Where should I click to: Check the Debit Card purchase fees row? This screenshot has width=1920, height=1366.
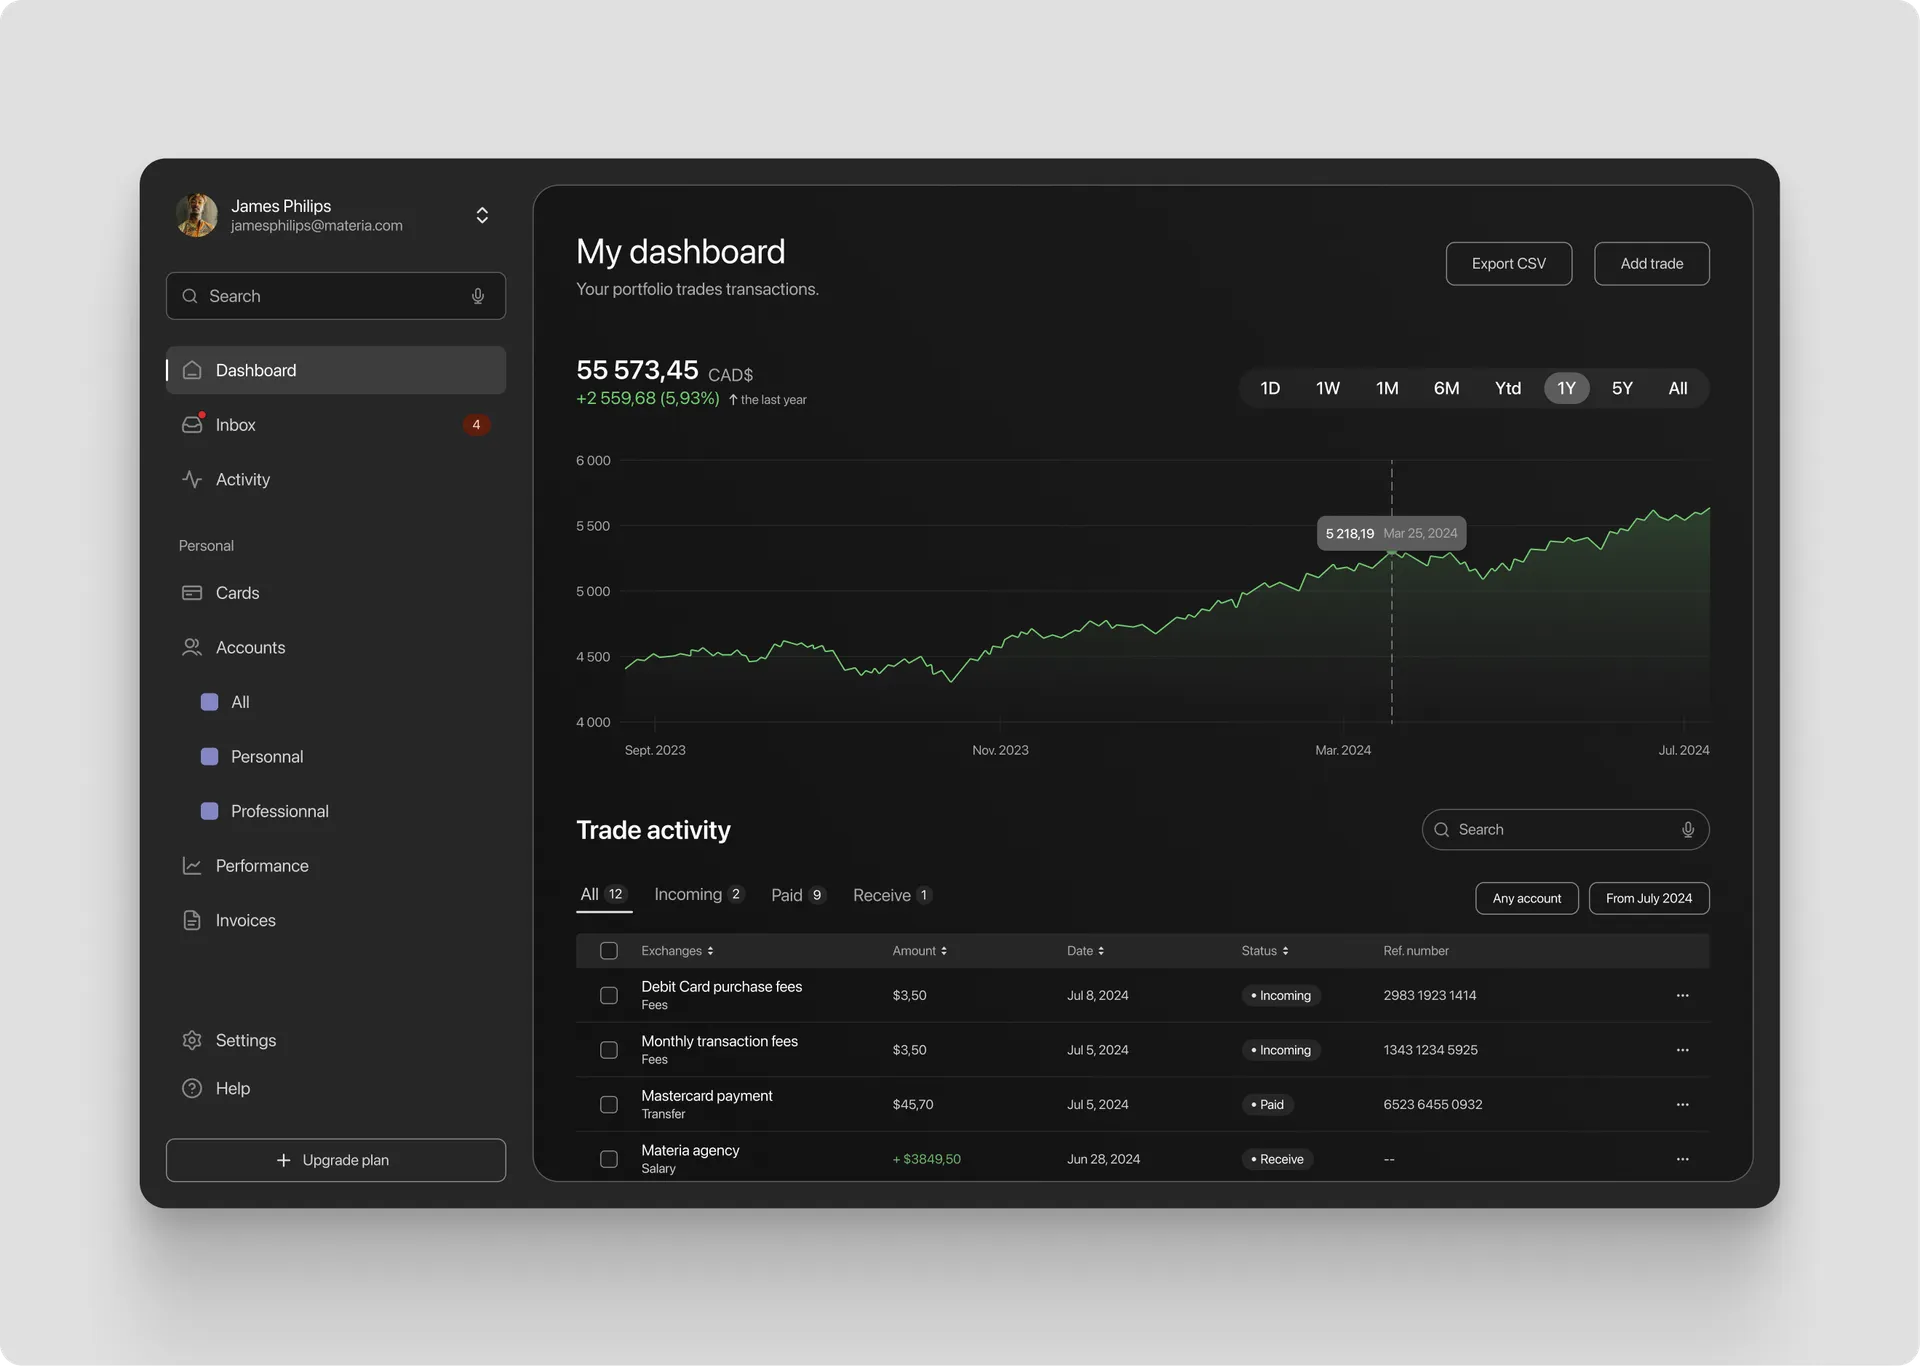point(609,996)
